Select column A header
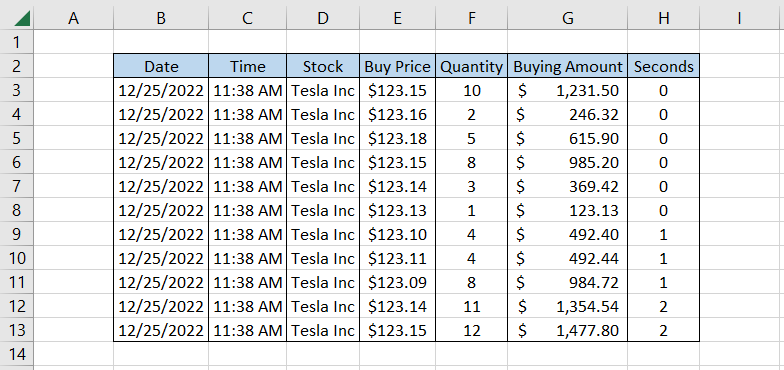 (74, 18)
